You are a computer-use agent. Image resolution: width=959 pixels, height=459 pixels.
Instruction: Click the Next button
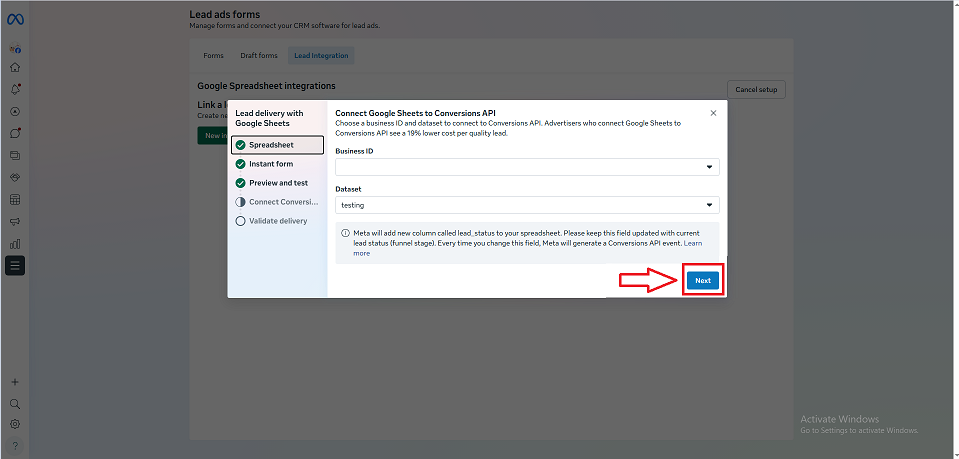coord(703,281)
